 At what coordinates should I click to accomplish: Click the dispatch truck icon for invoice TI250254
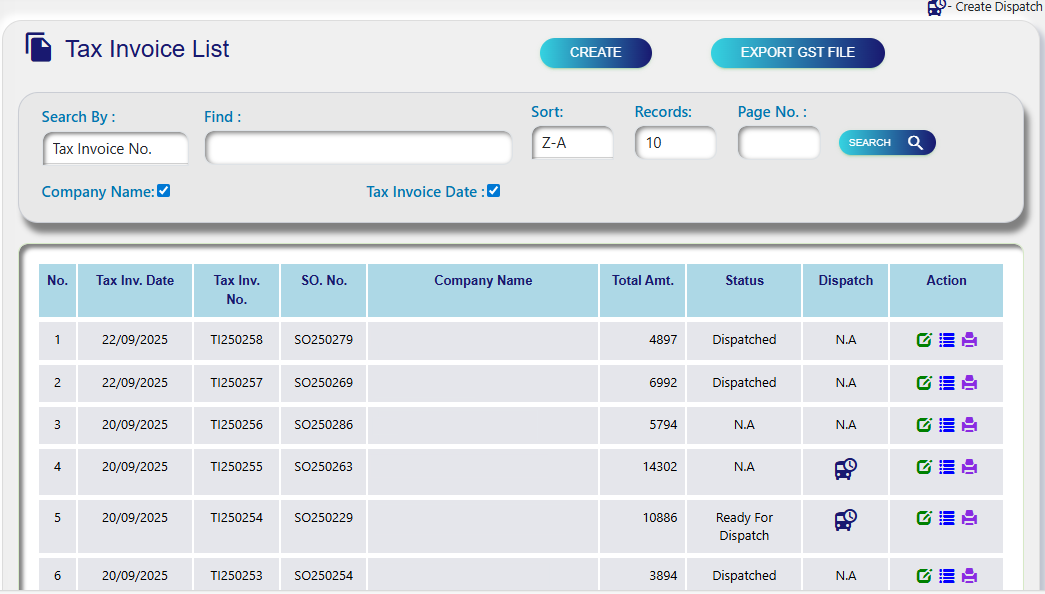coord(845,518)
